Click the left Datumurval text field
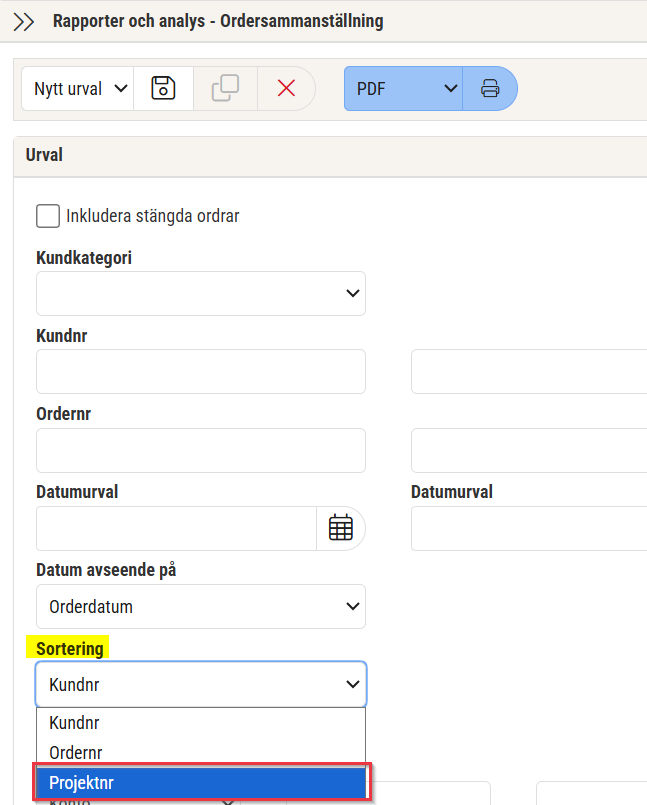 (176, 528)
